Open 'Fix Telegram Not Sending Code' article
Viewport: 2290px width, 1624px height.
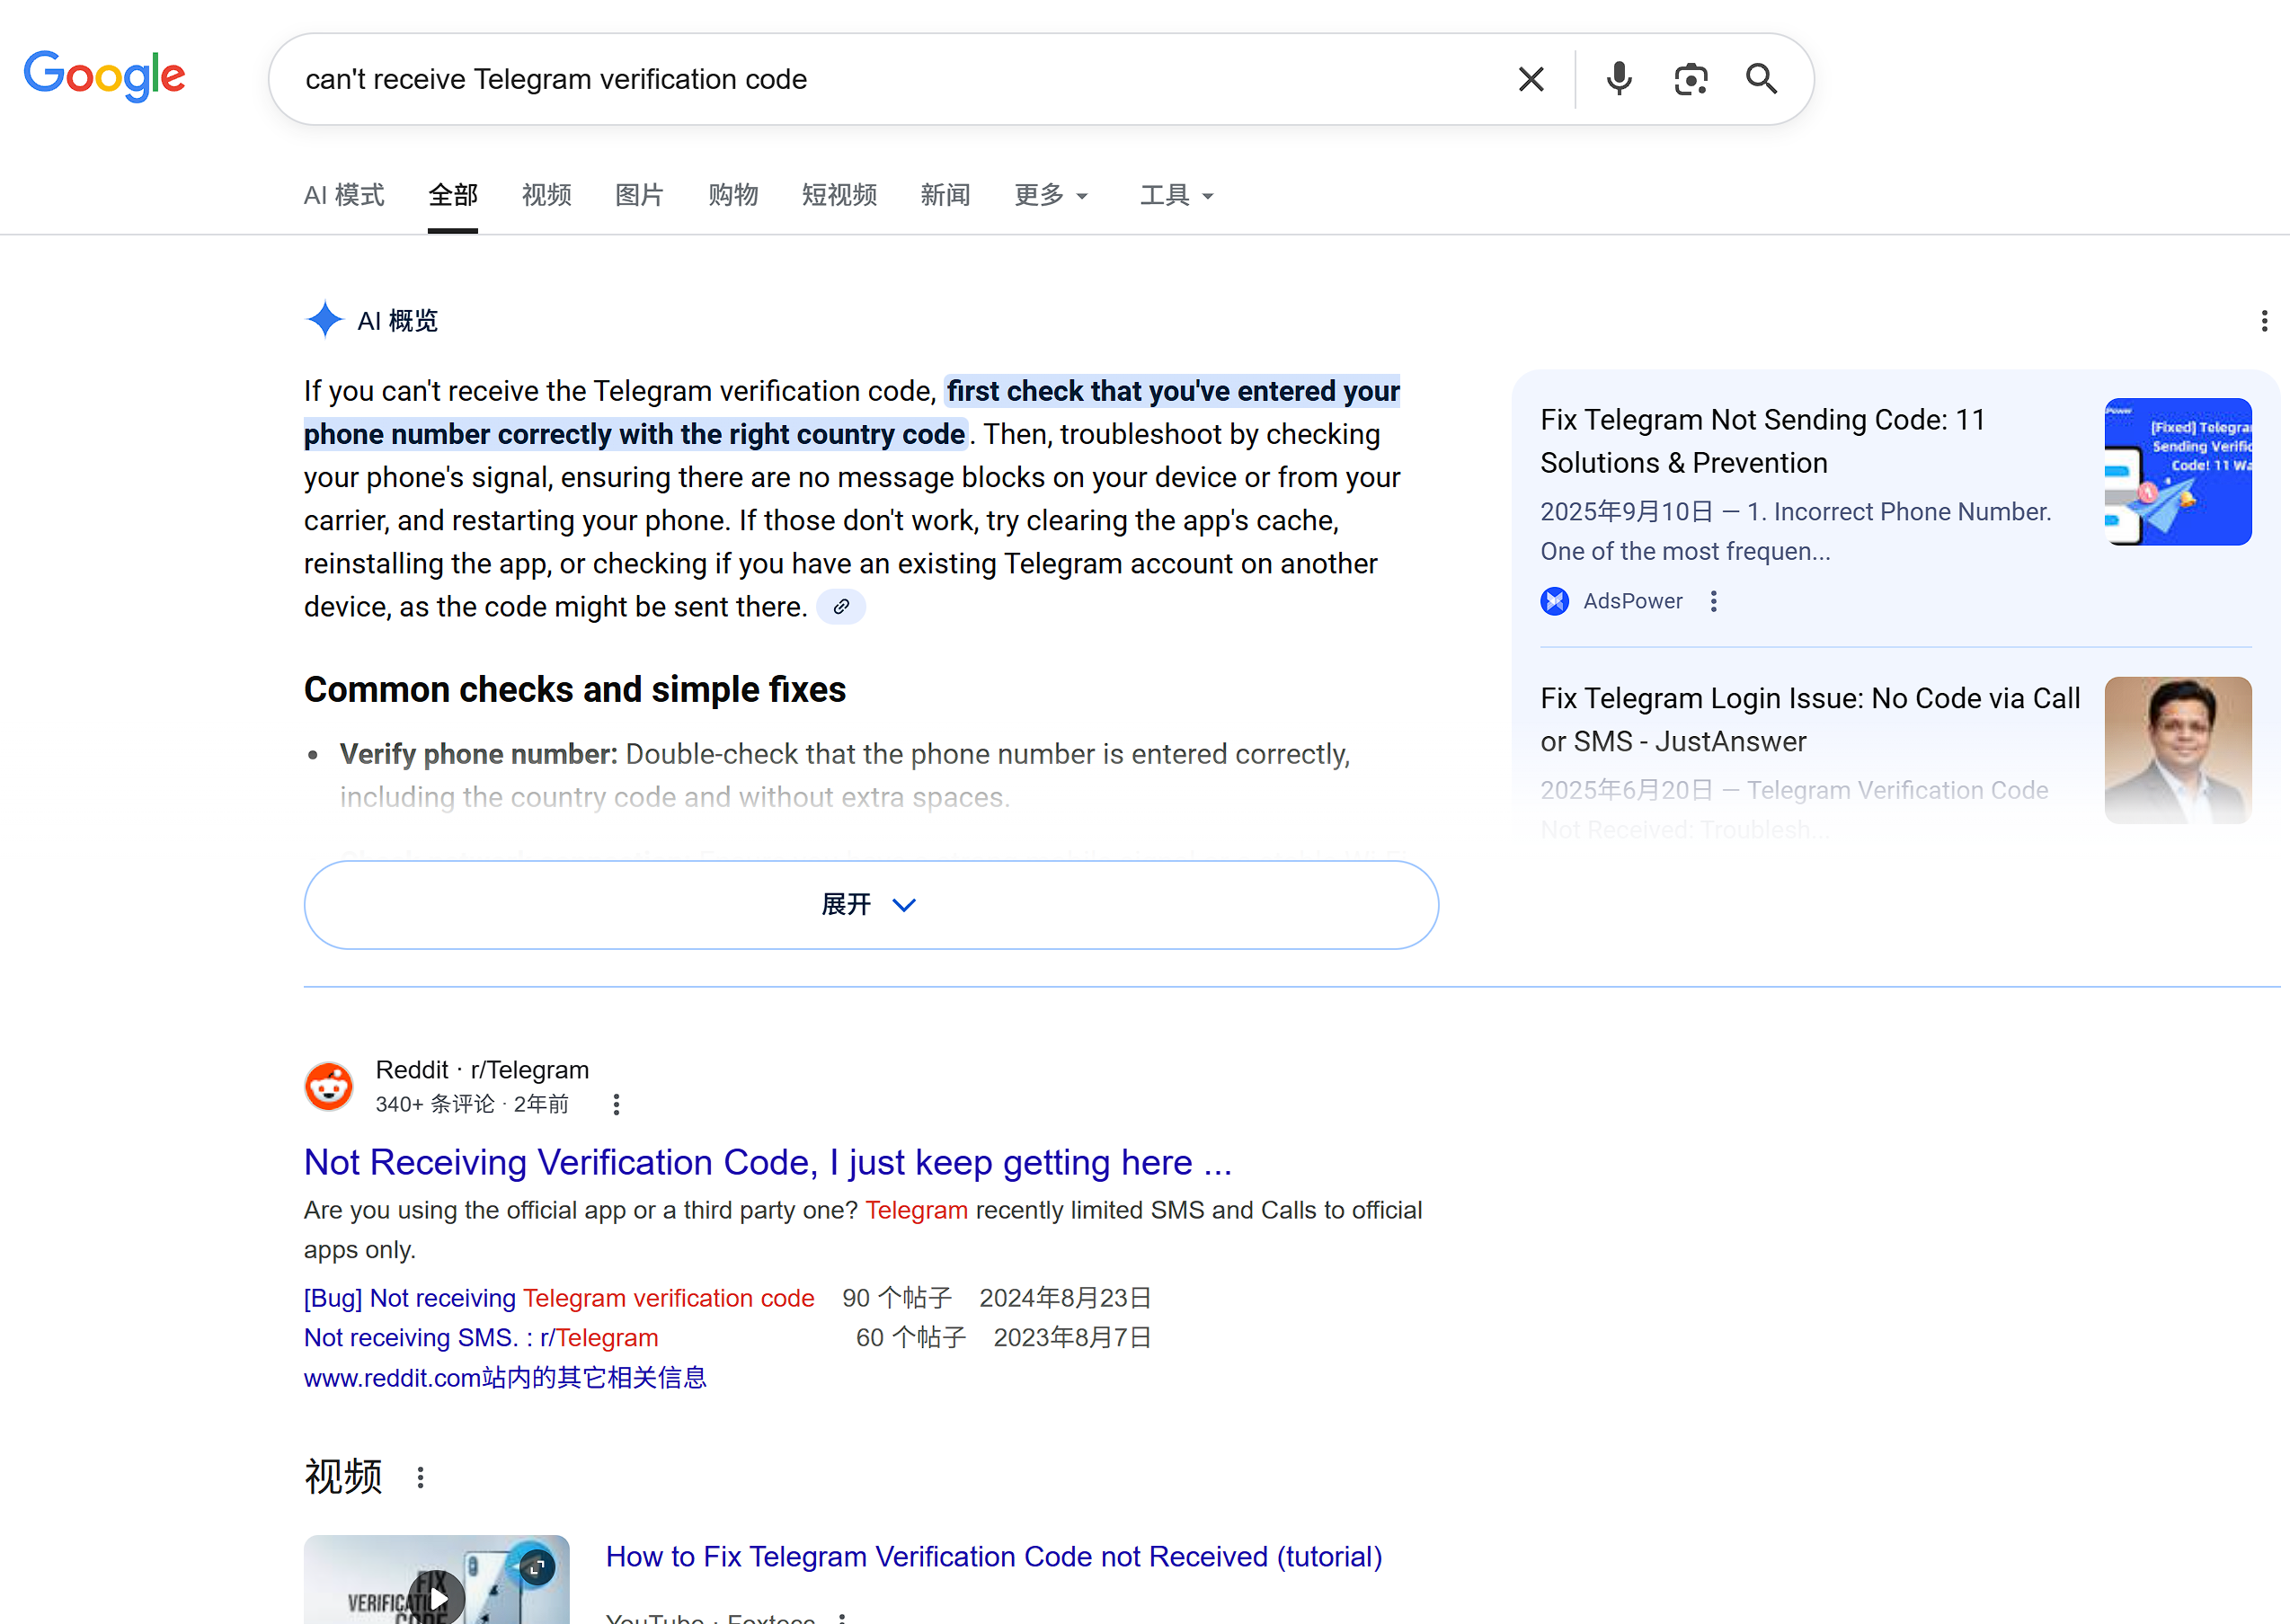[1762, 441]
